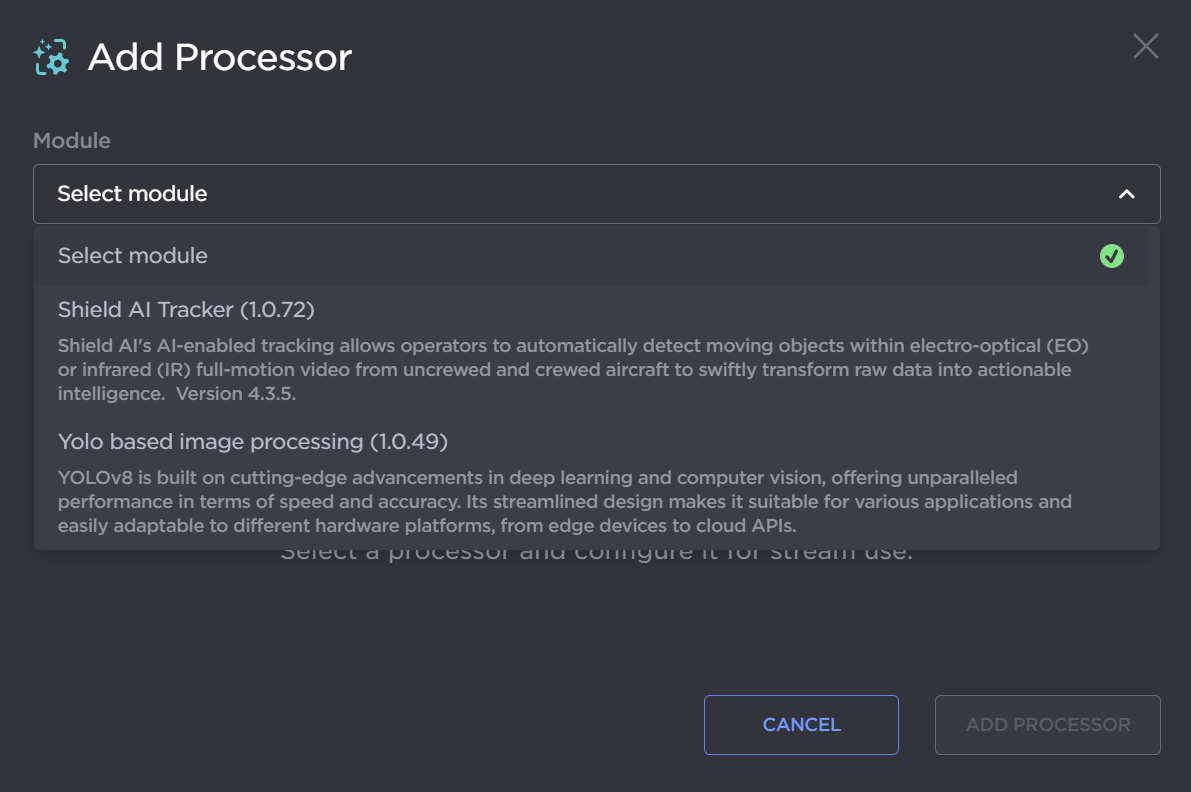Click the green checkmark next to Select module
1191x792 pixels.
(x=1111, y=256)
